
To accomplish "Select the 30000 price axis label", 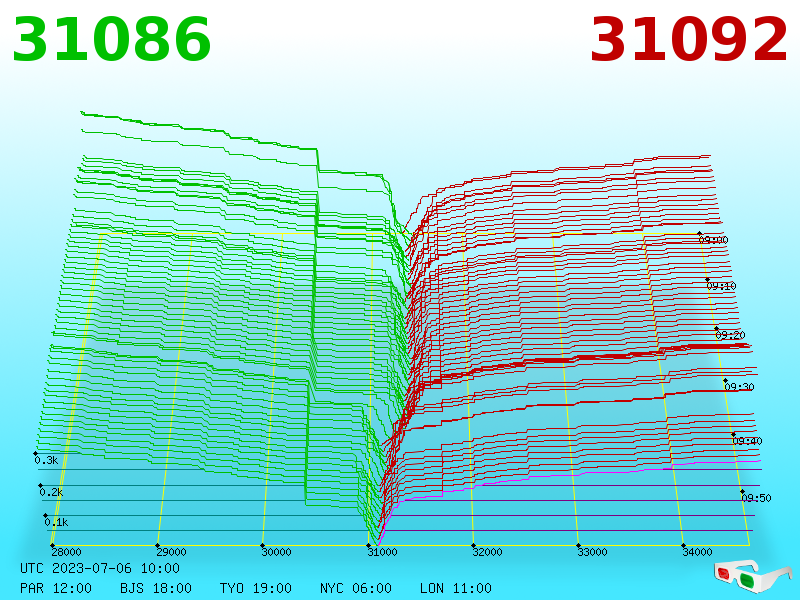I will 276,552.
